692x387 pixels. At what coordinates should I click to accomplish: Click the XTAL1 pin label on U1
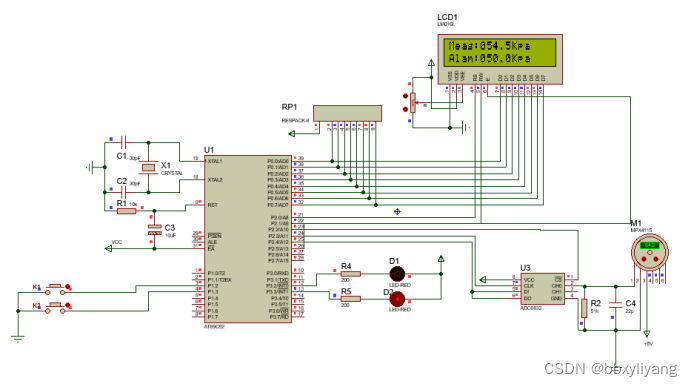[215, 162]
